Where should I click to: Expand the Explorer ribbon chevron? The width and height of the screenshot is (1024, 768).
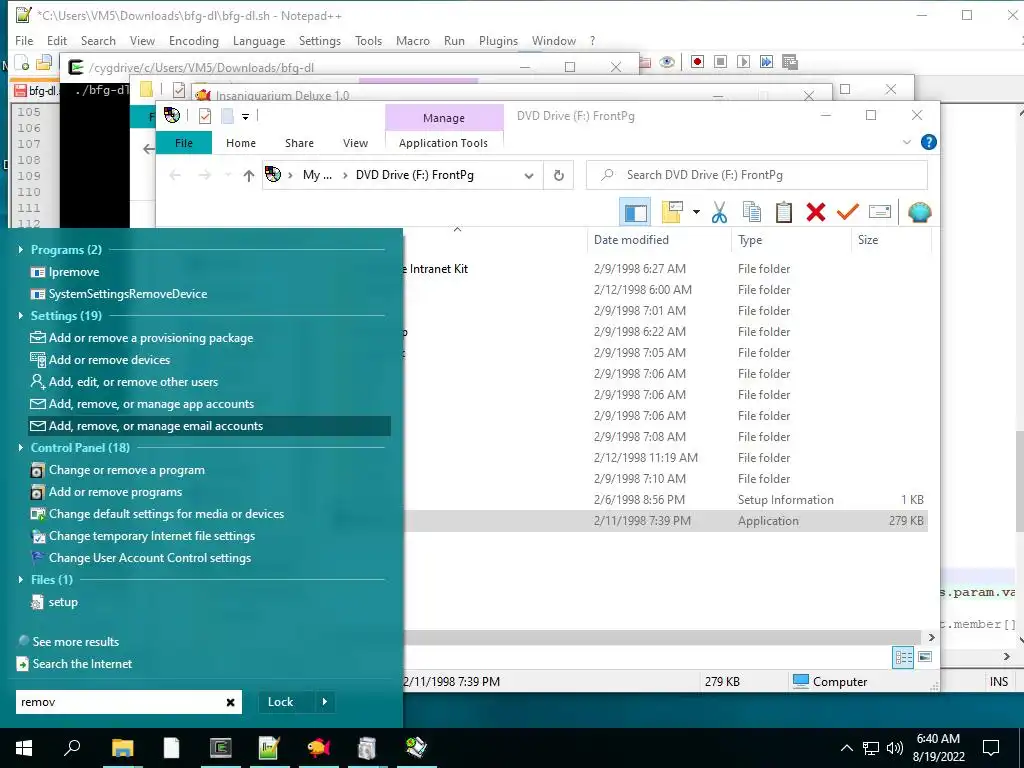click(x=906, y=142)
